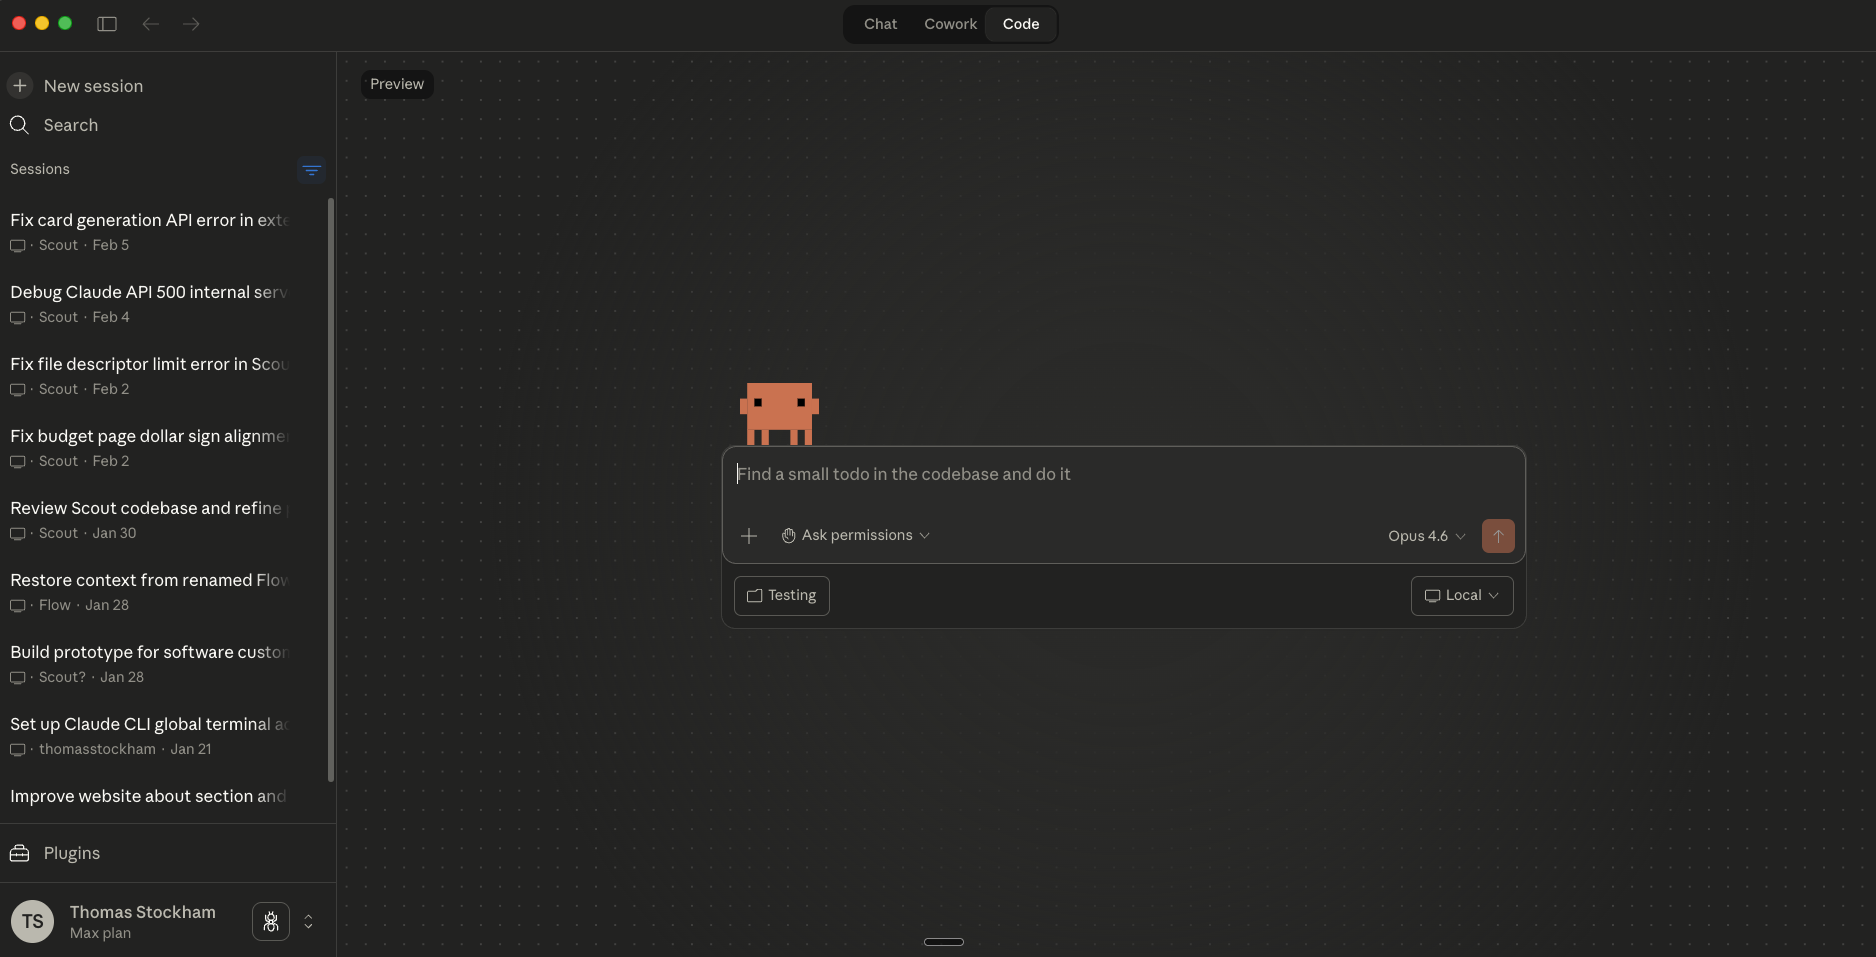
Task: Expand the account switcher chevrons
Action: pos(309,922)
